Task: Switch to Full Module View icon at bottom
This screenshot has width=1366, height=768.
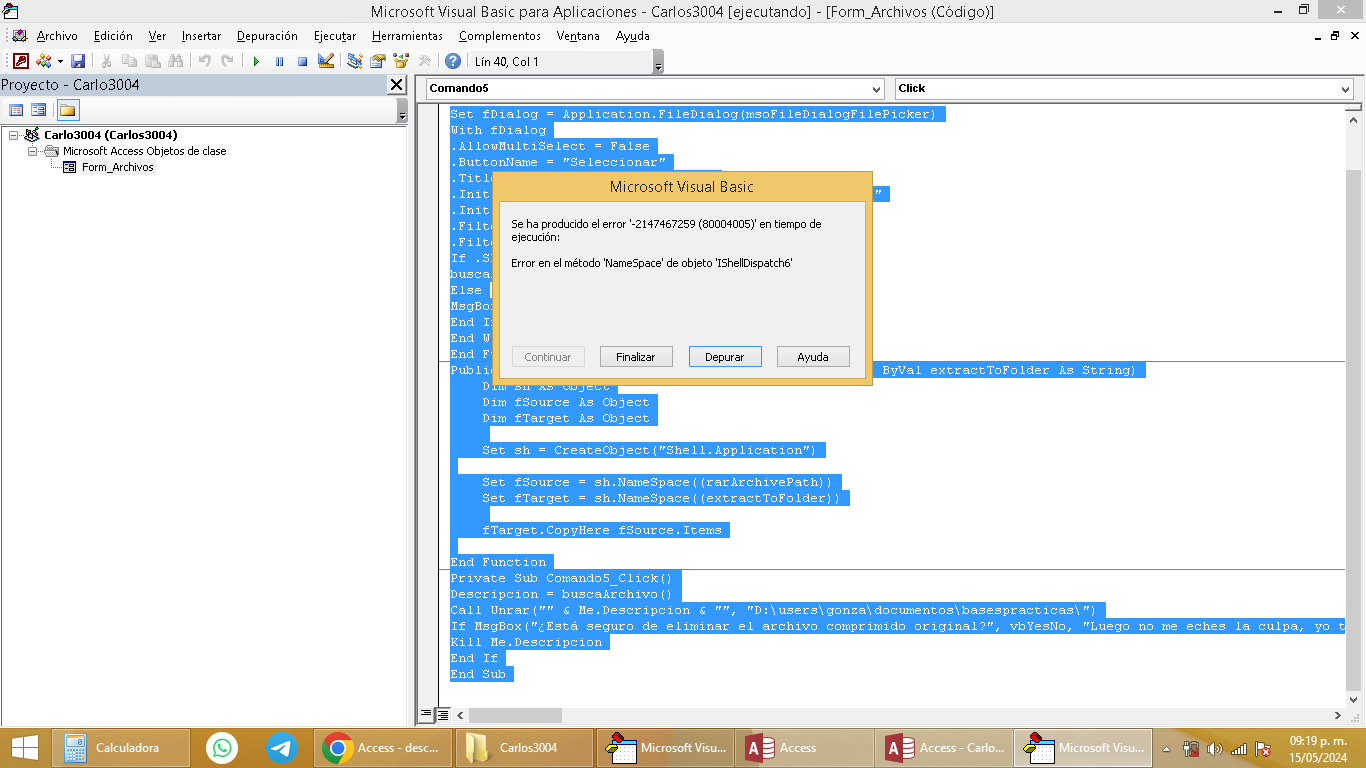Action: click(x=442, y=715)
